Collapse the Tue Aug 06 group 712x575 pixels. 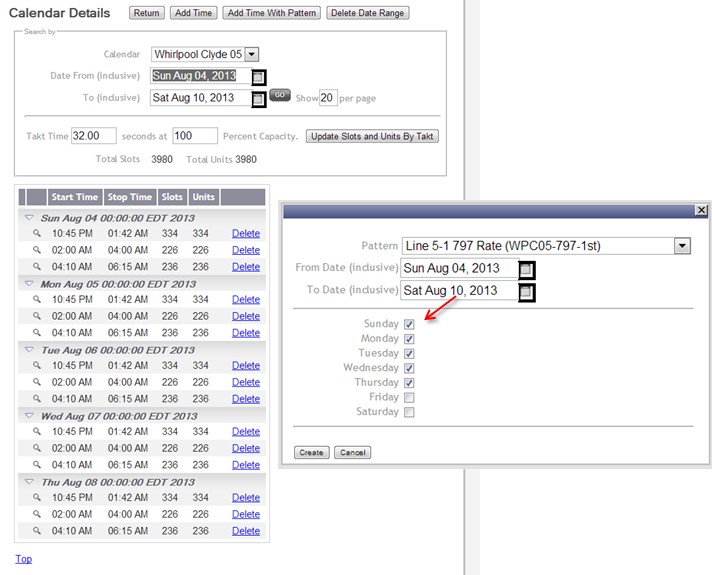click(29, 350)
